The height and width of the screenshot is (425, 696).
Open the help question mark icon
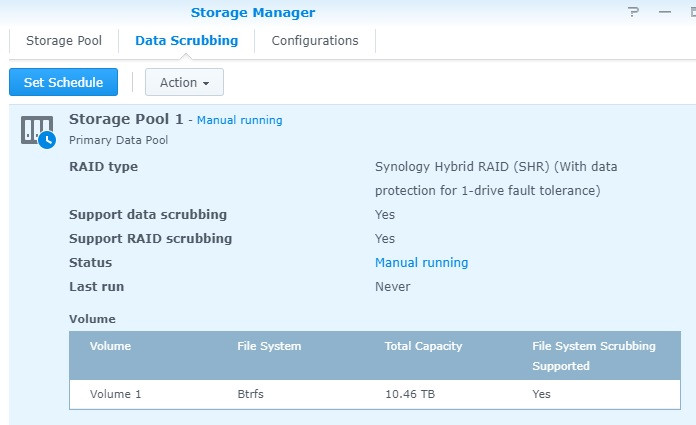click(x=633, y=13)
